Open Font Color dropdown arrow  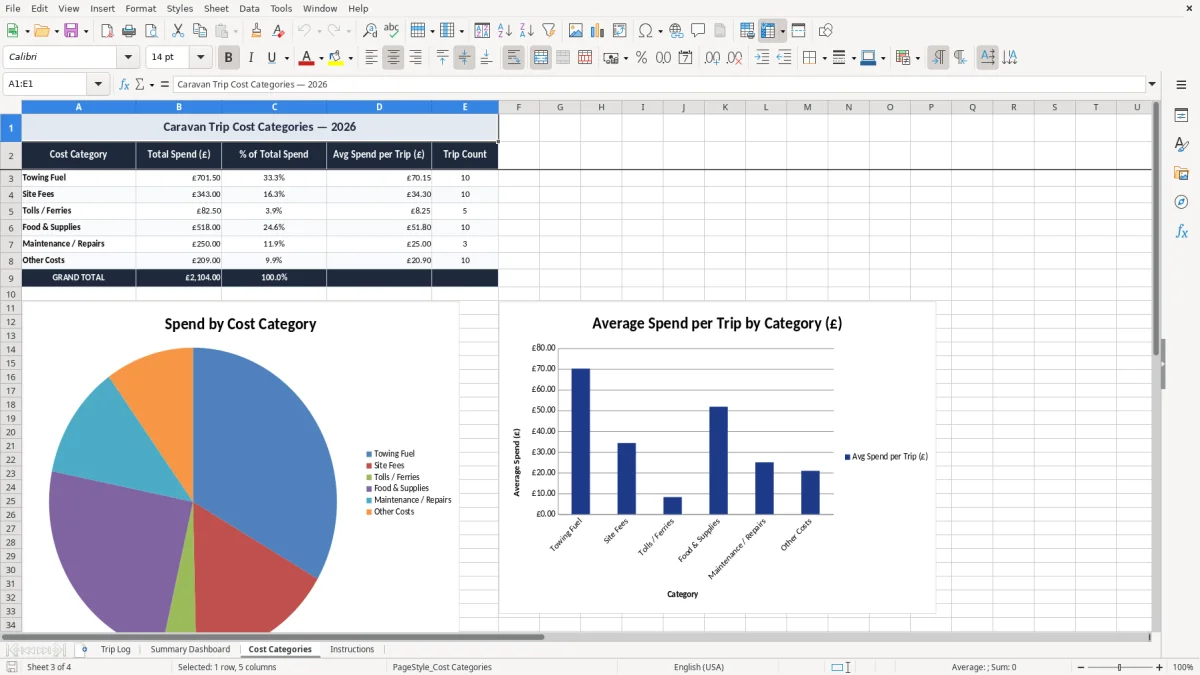[x=321, y=58]
